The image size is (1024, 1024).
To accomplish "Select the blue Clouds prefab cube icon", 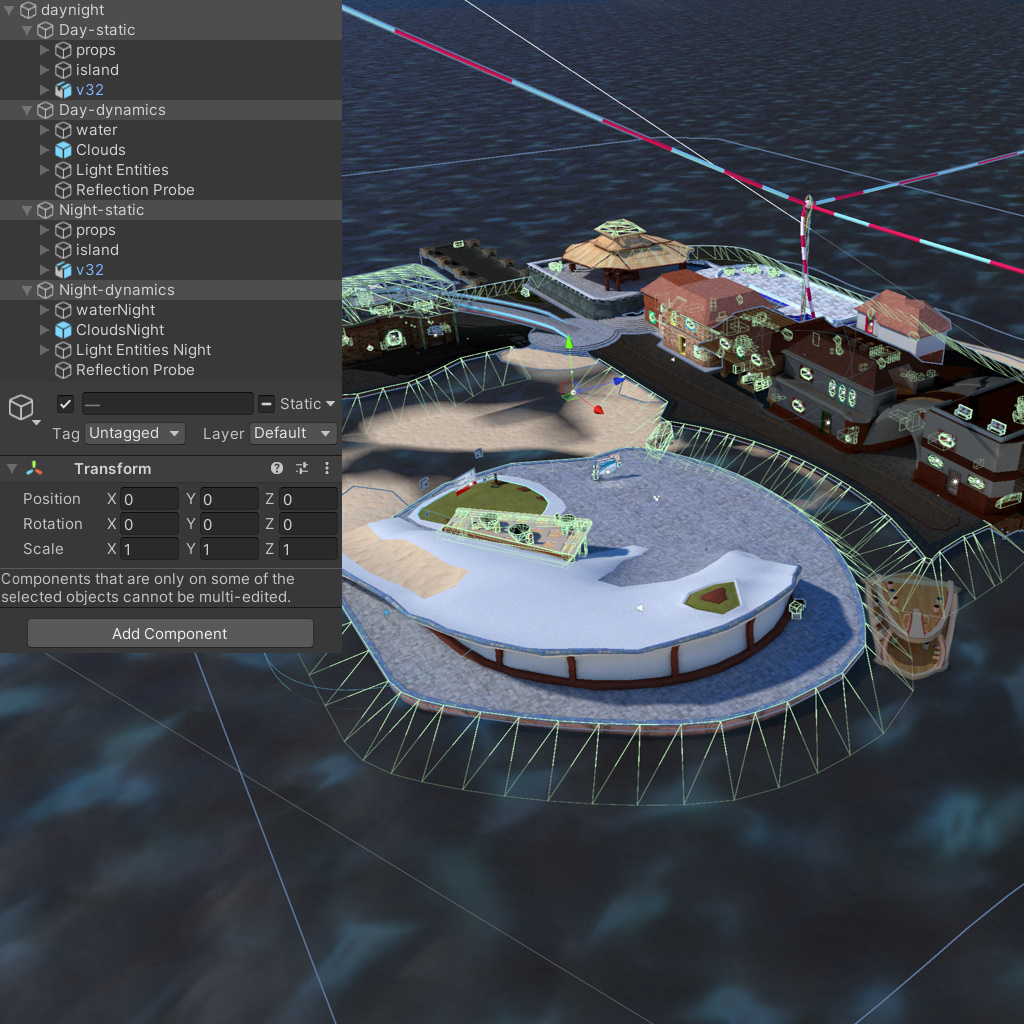I will pyautogui.click(x=63, y=150).
